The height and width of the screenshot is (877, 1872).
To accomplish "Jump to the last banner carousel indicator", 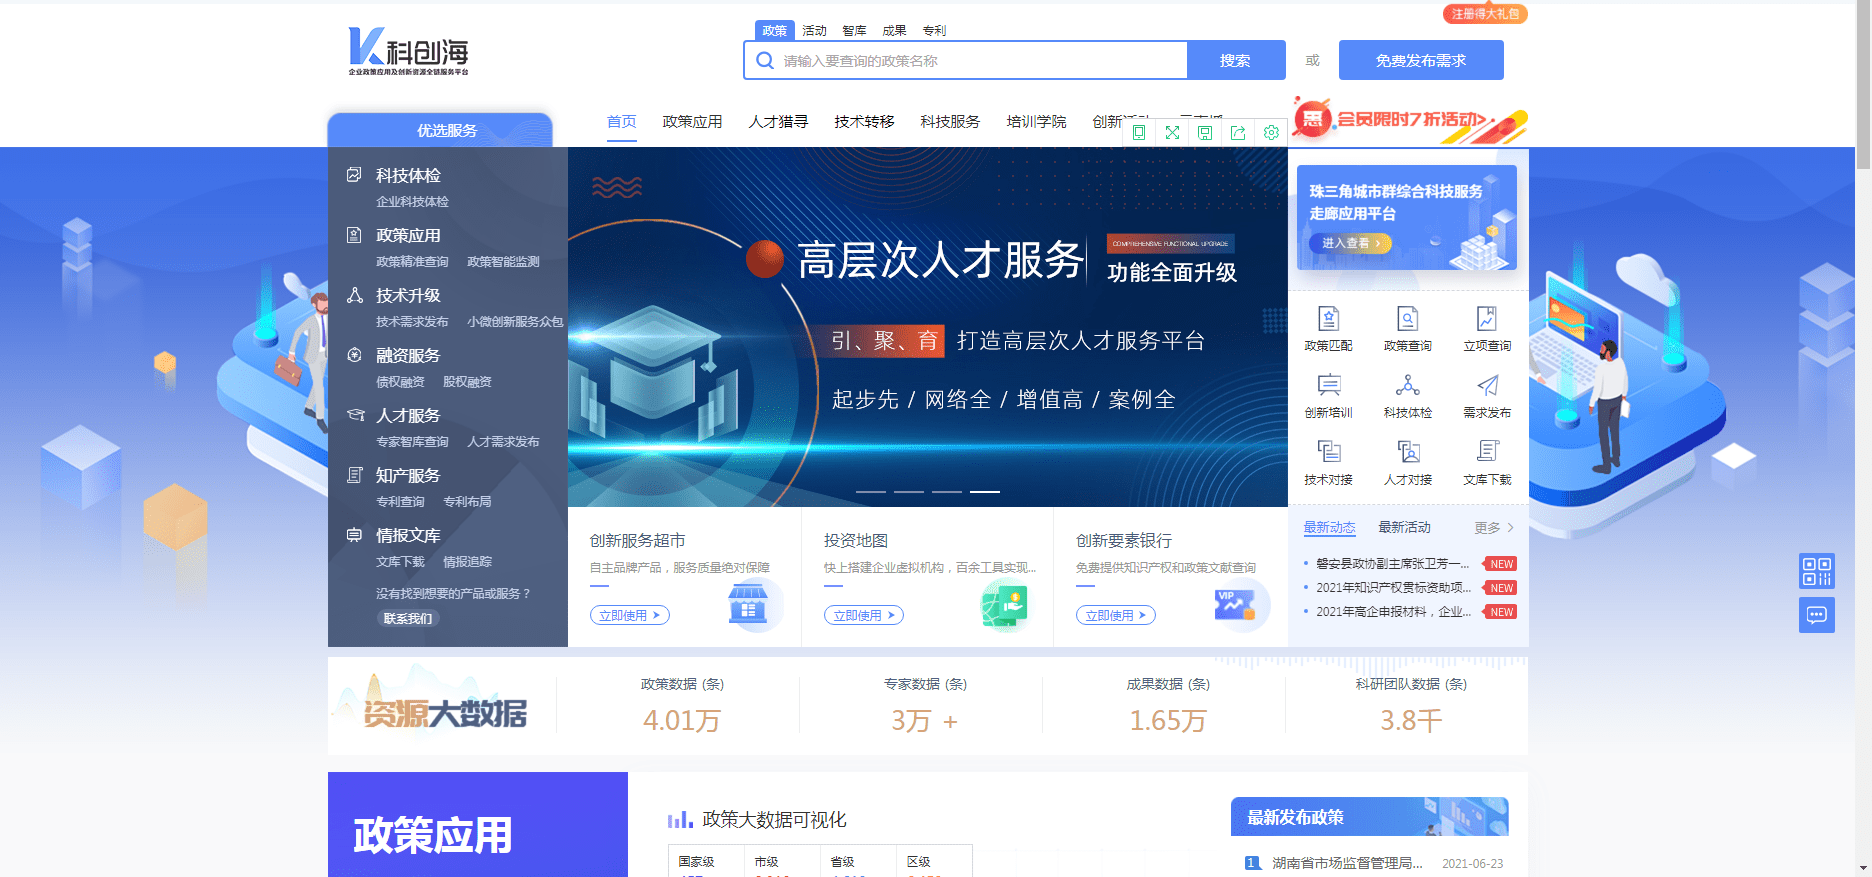I will [x=985, y=492].
